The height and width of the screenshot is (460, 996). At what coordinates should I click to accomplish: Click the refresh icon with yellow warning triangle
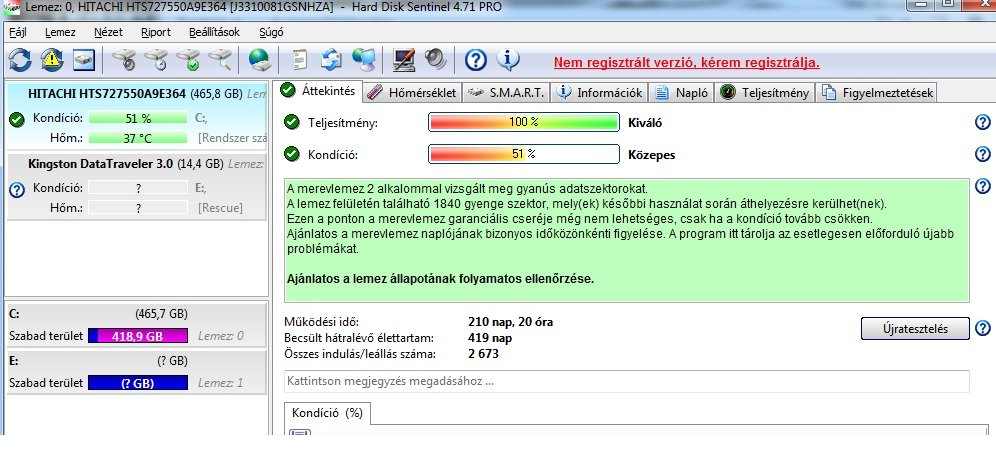pyautogui.click(x=52, y=60)
